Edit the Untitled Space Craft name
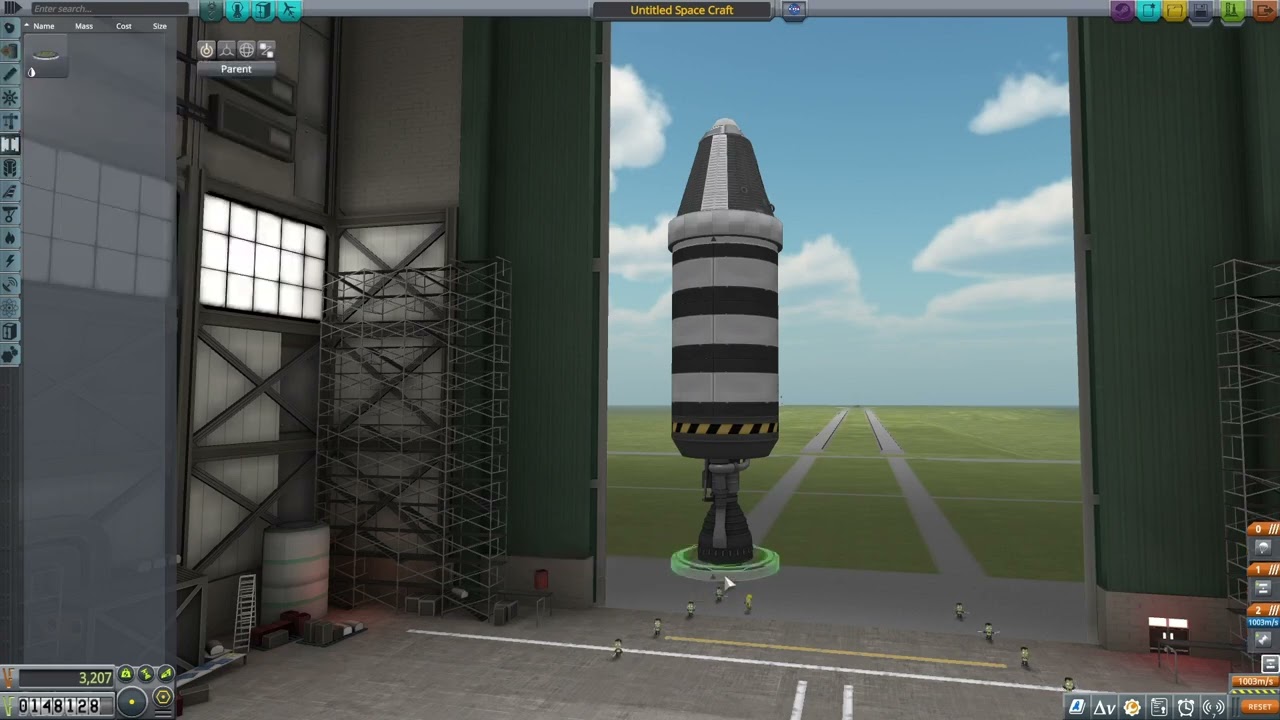The height and width of the screenshot is (720, 1280). 682,10
